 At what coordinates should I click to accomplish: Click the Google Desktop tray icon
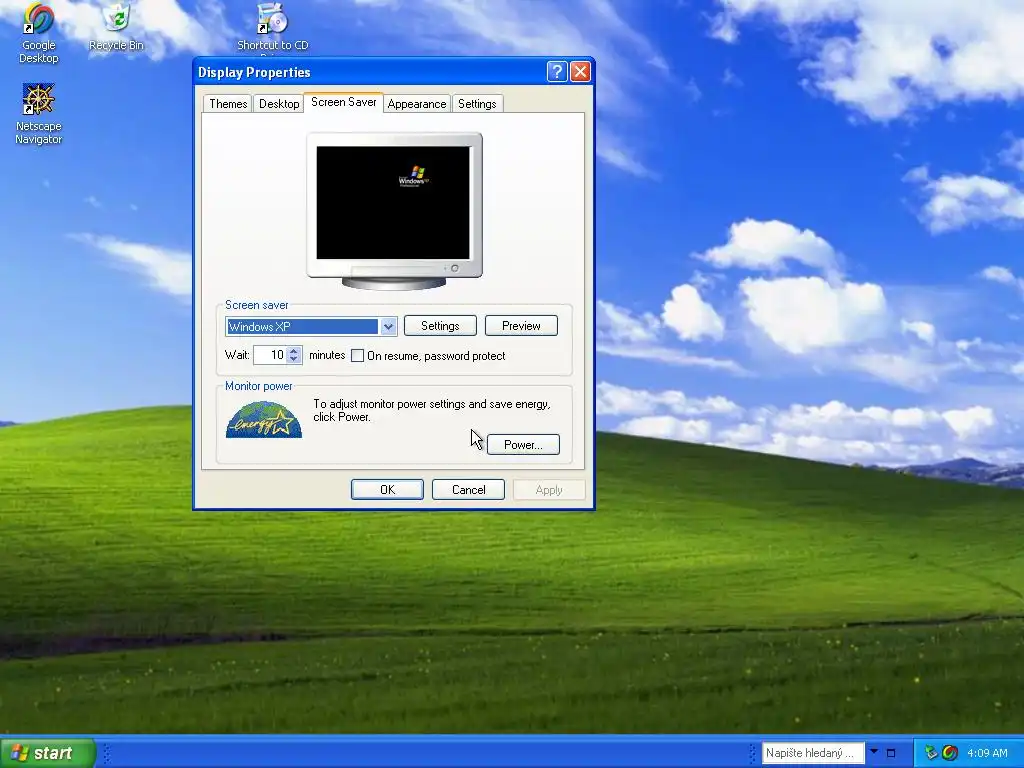pos(950,752)
